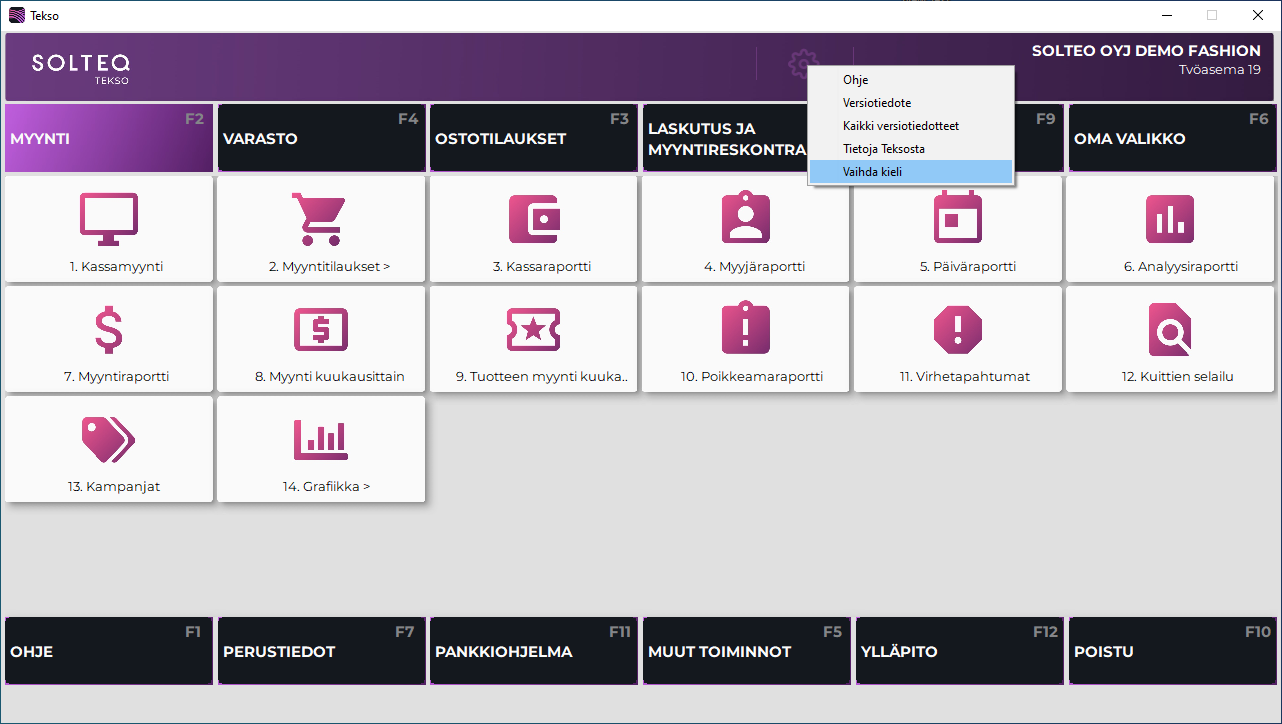Click the Myyntitilaukset shopping cart icon
The width and height of the screenshot is (1282, 724).
coord(320,219)
